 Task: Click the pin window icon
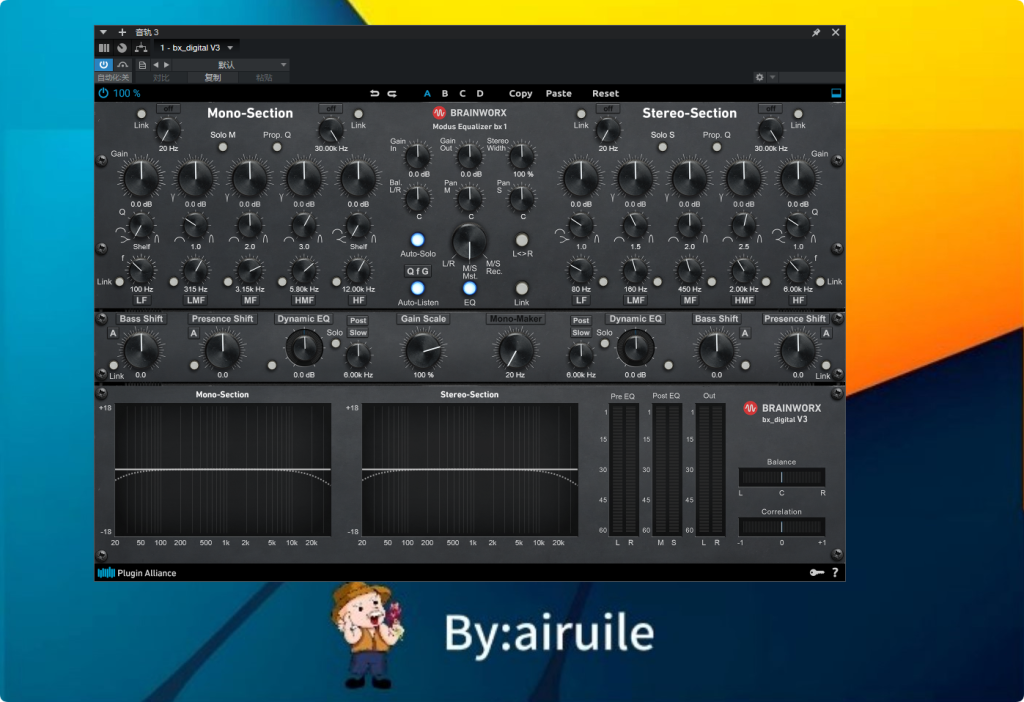point(816,32)
